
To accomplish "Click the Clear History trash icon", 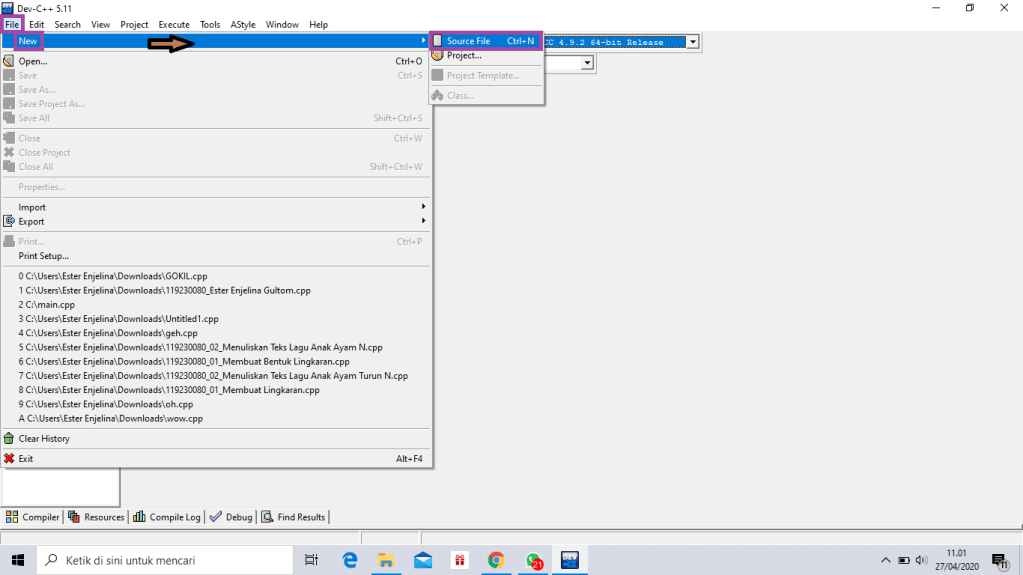I will [9, 439].
